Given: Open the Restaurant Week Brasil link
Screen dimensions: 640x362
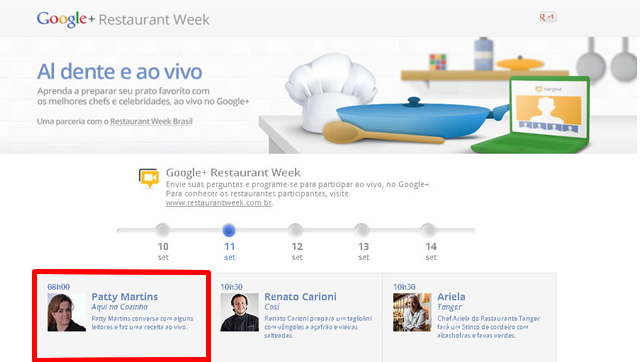Looking at the screenshot, I should click(151, 121).
